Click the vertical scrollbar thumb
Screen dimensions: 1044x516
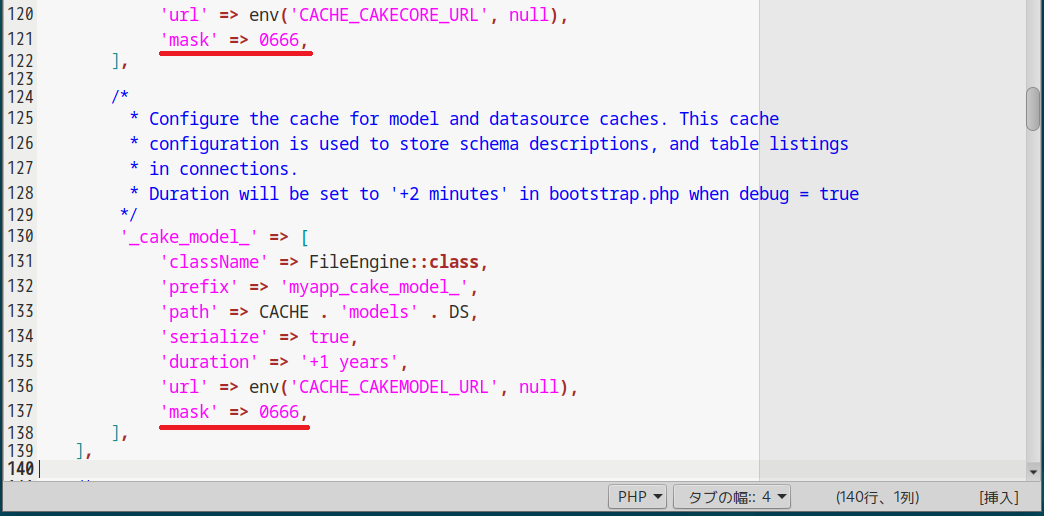click(1033, 109)
